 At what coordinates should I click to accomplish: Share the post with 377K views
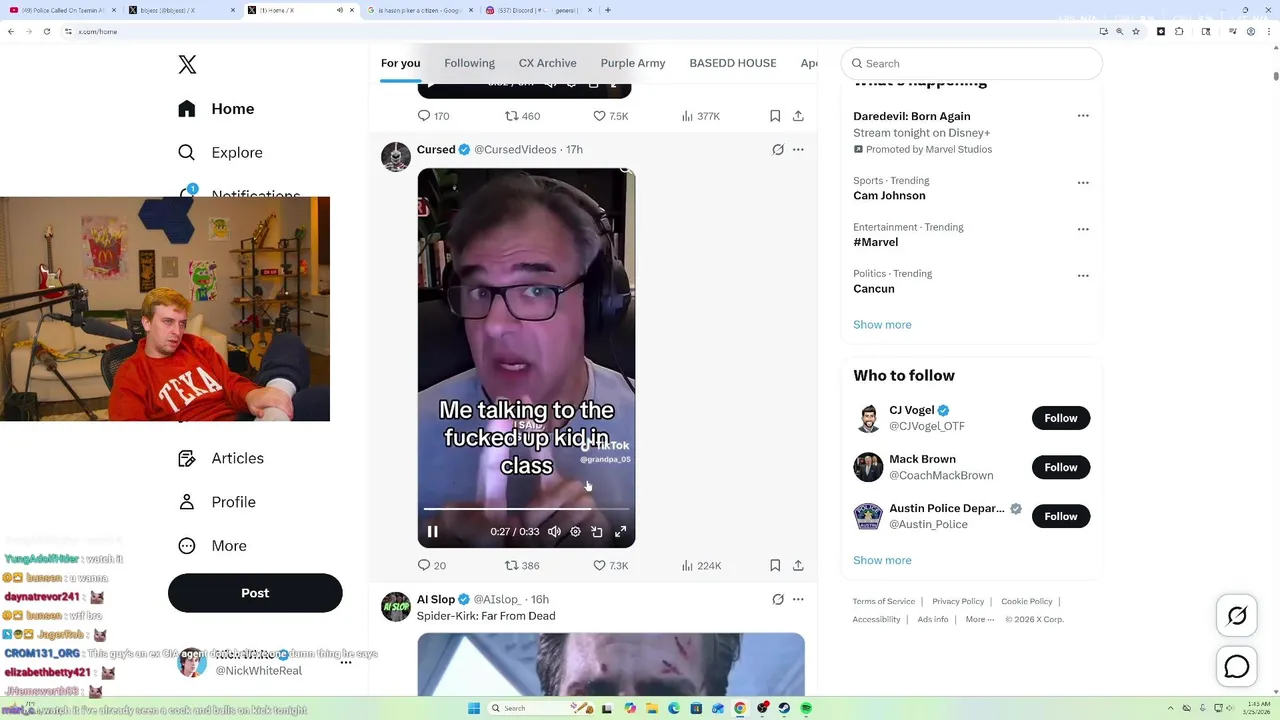tap(798, 116)
